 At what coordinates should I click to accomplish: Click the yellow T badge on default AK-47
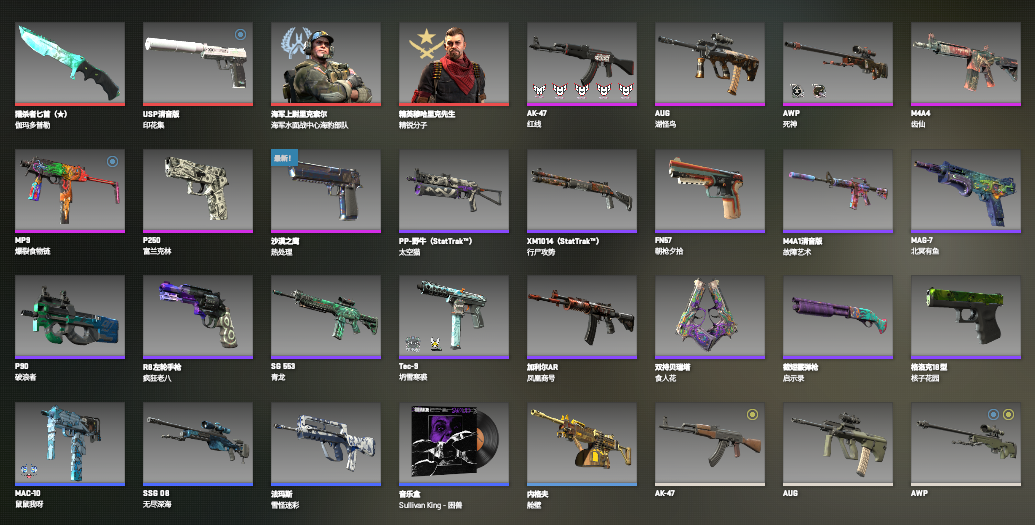752,414
